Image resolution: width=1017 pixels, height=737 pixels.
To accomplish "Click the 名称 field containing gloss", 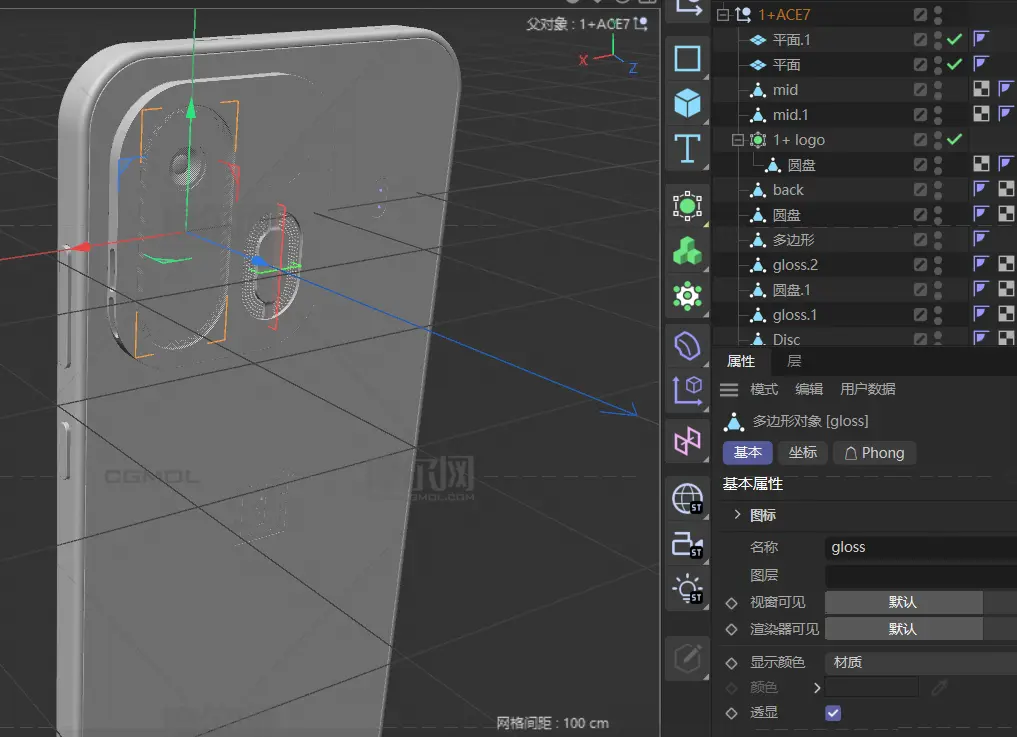I will click(x=920, y=548).
